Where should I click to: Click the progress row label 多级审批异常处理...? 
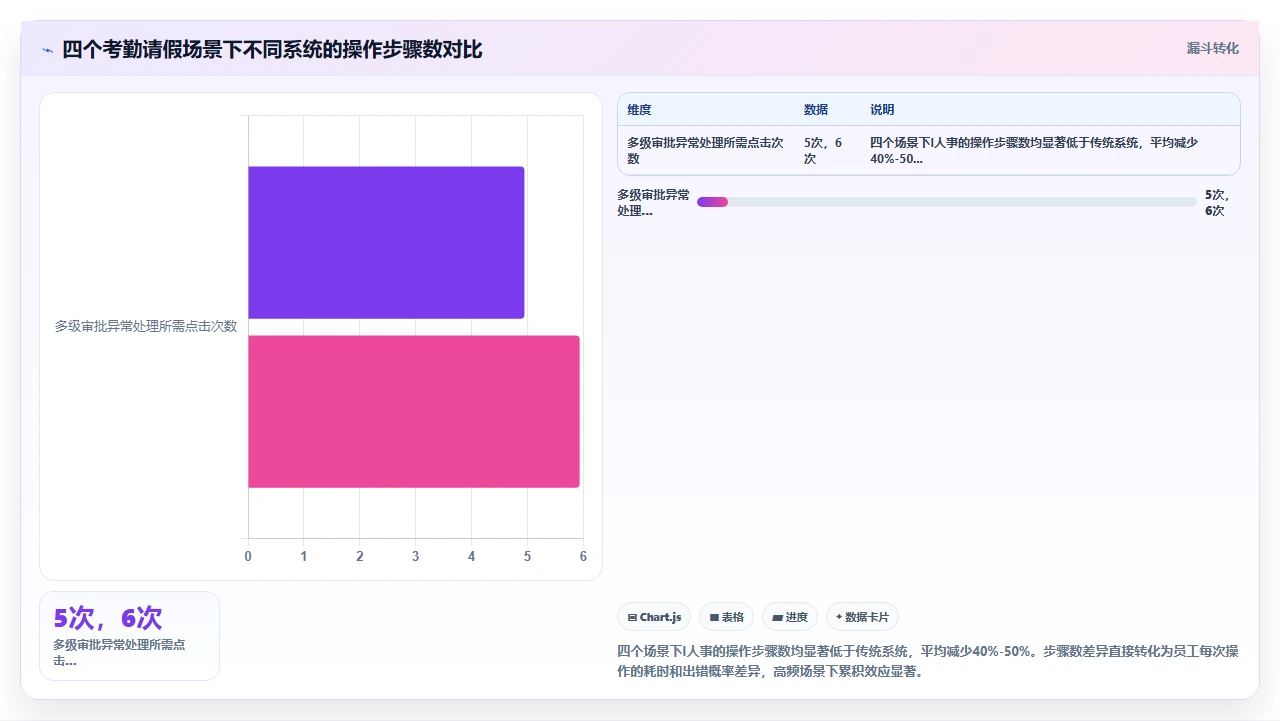[x=653, y=202]
